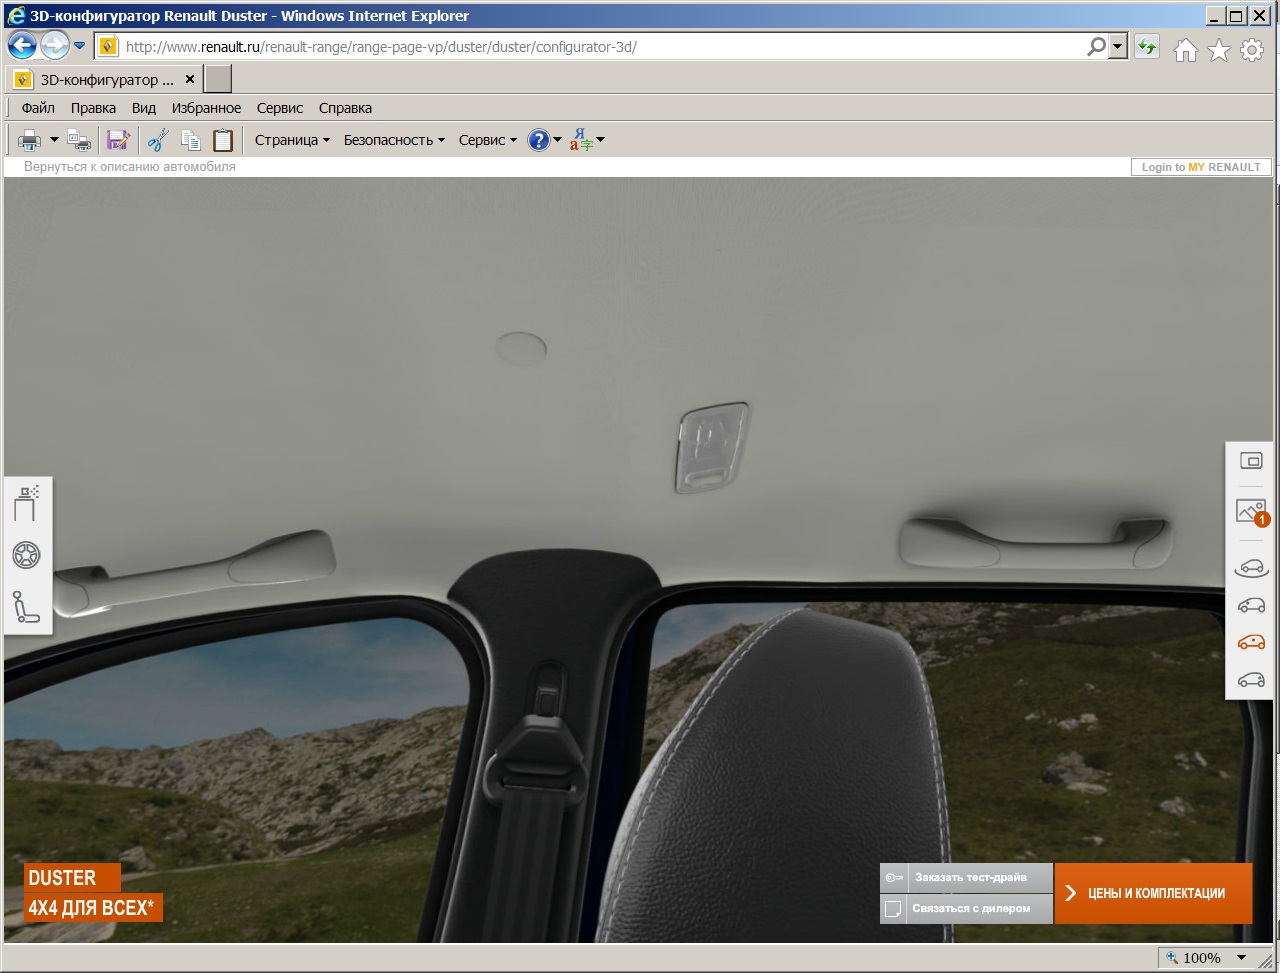Follow the Вернуться к описанию автомобиля link
The height and width of the screenshot is (973, 1280).
130,167
